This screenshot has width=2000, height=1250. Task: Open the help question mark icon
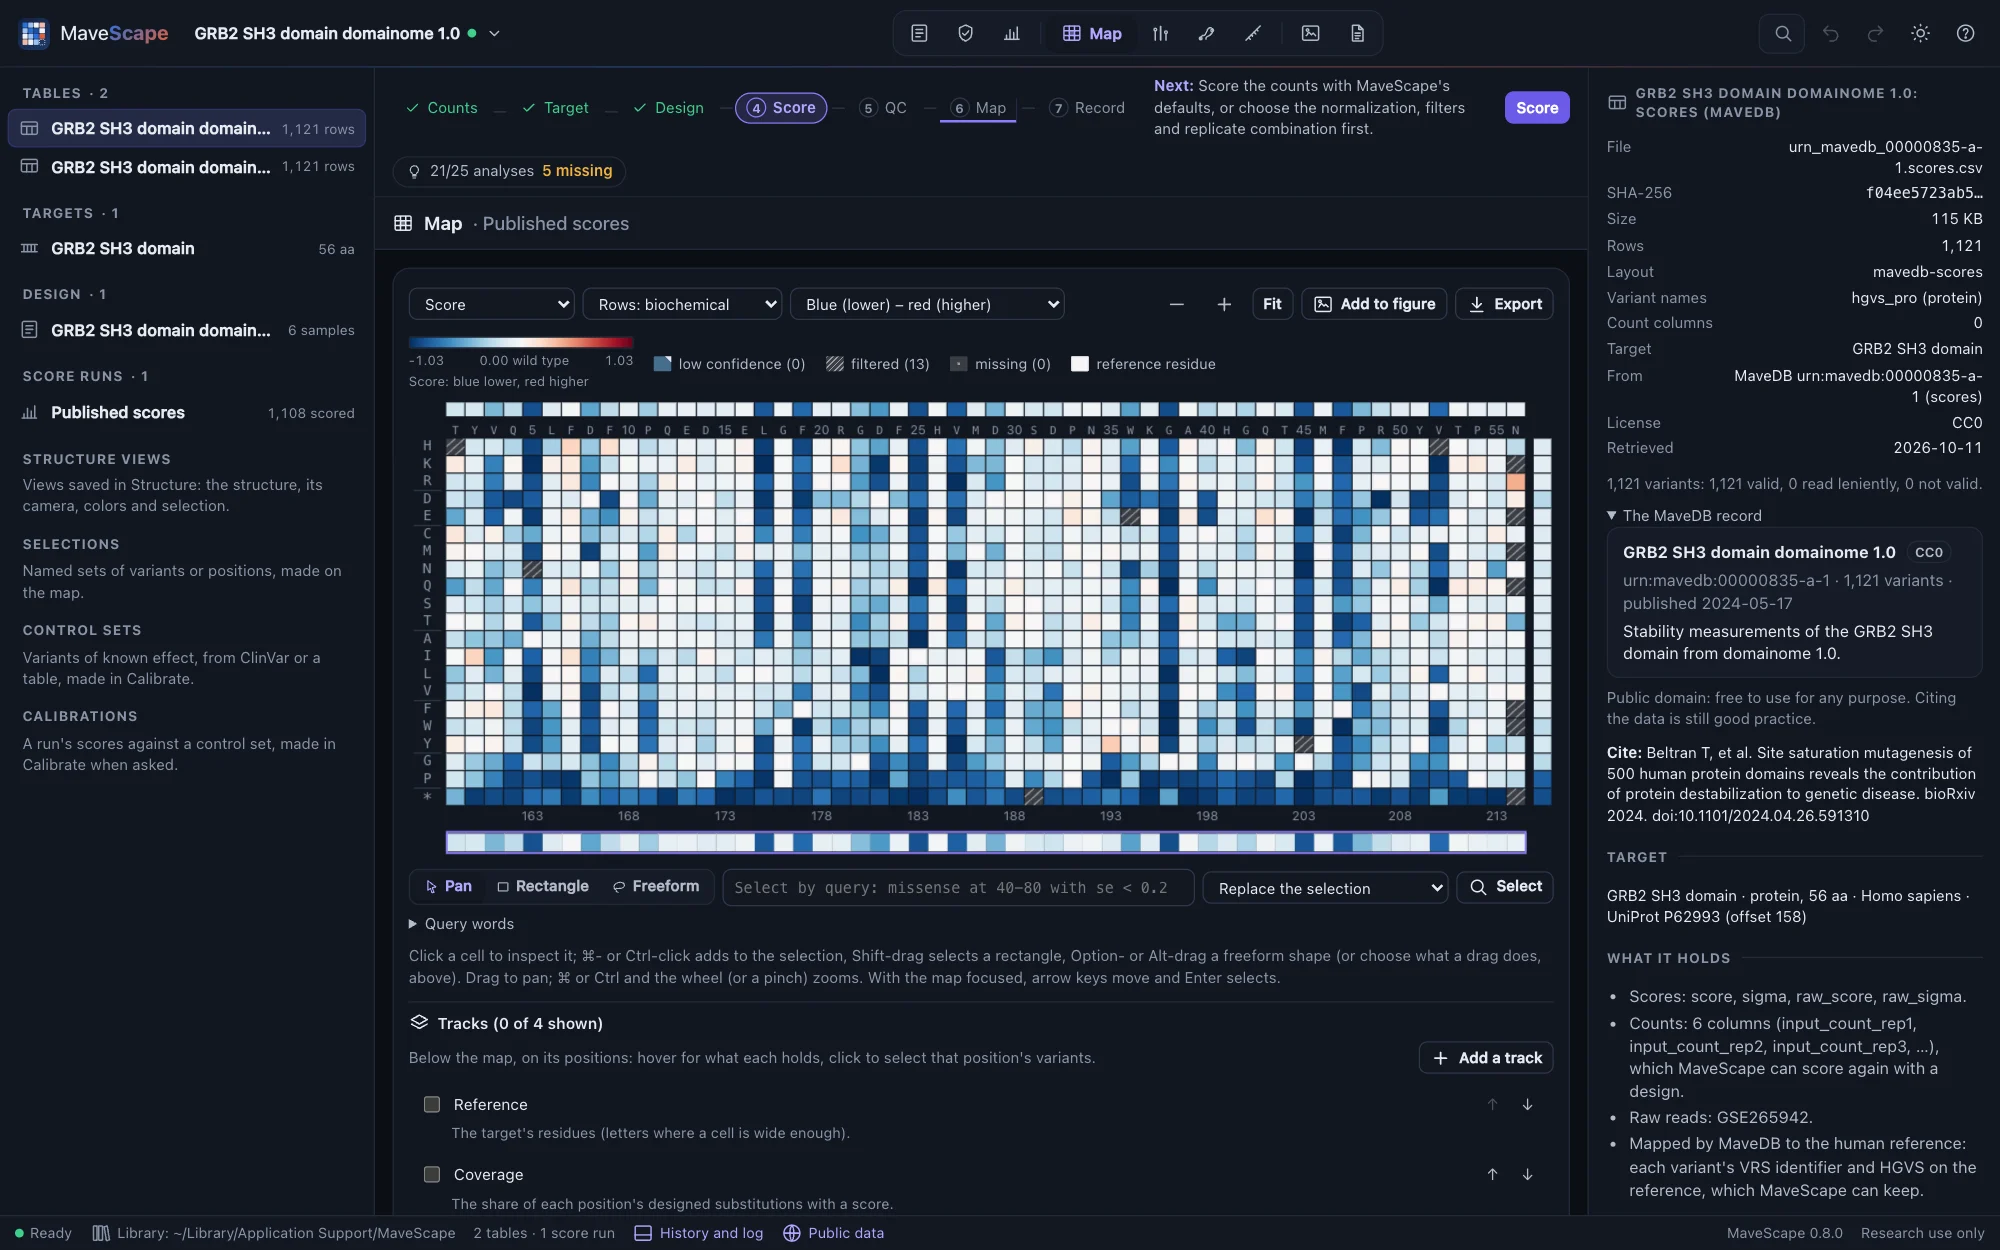click(1965, 33)
